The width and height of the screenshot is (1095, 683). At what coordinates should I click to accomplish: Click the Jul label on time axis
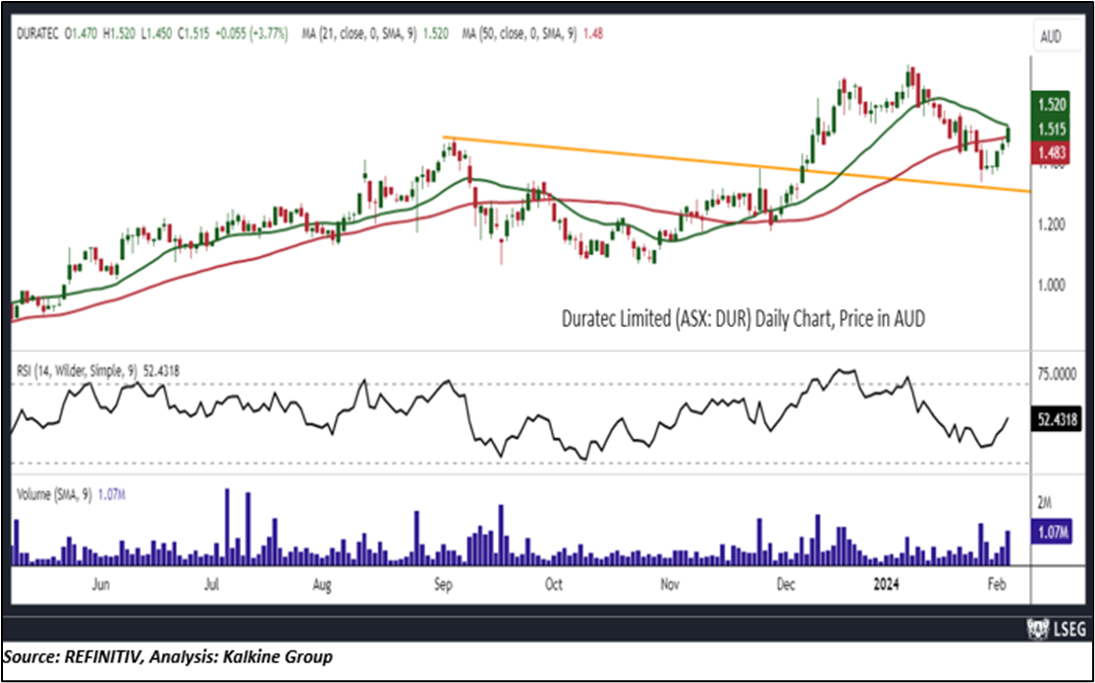pos(214,584)
